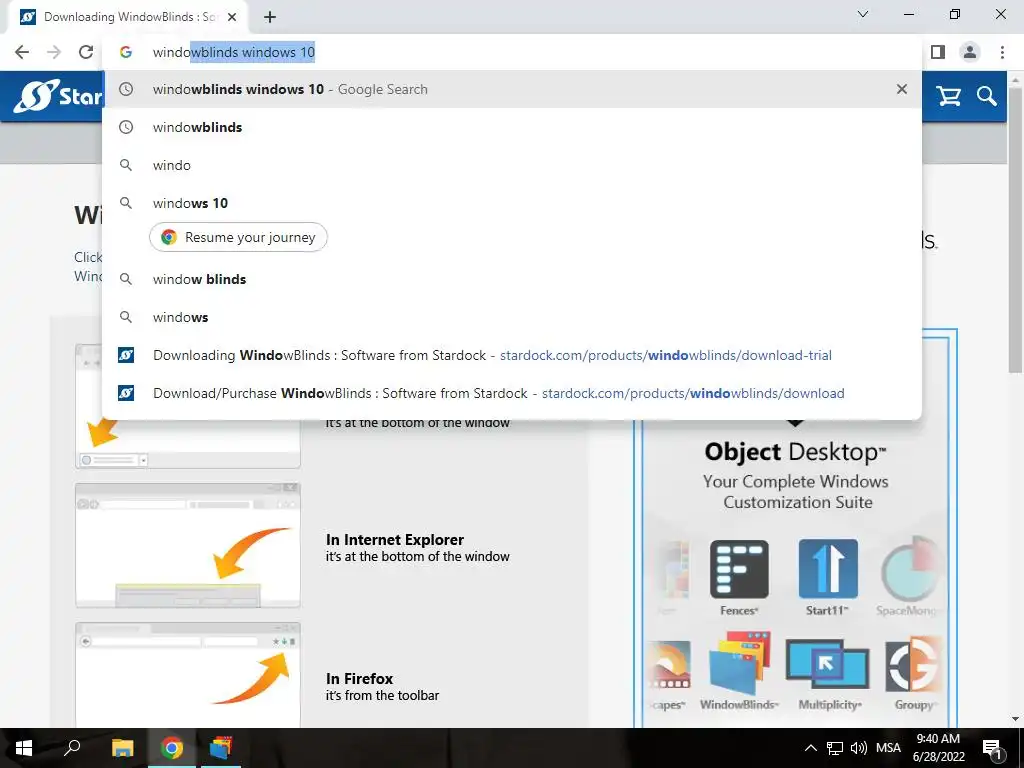This screenshot has height=768, width=1024.
Task: Pick the 'windowblinds' history suggestion
Action: (x=512, y=127)
